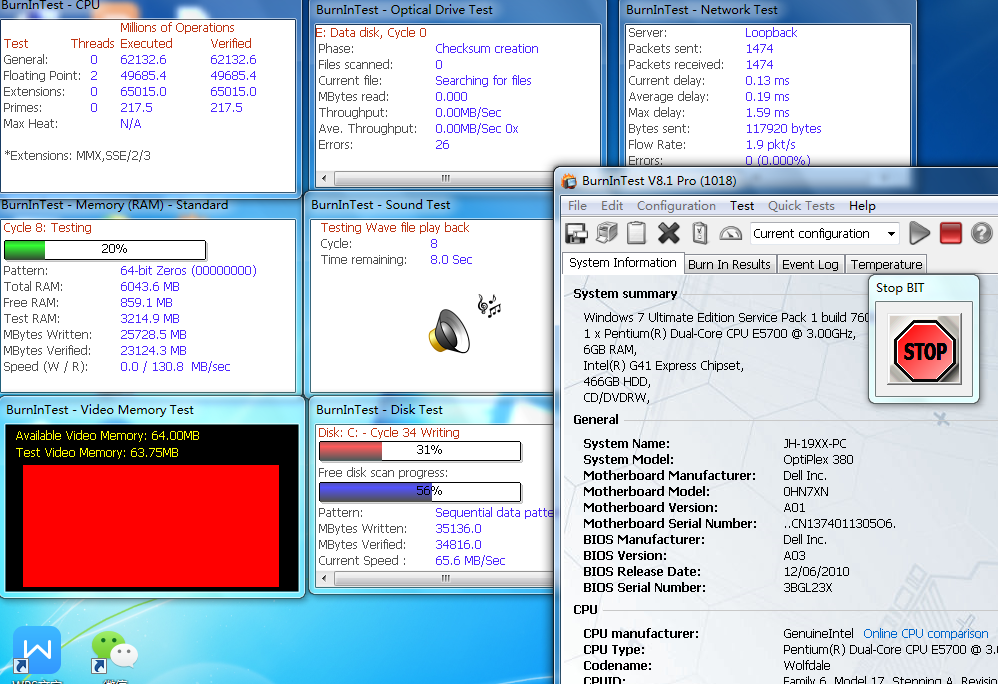Open the Quick Tests menu
Image resolution: width=998 pixels, height=684 pixels.
(x=801, y=206)
